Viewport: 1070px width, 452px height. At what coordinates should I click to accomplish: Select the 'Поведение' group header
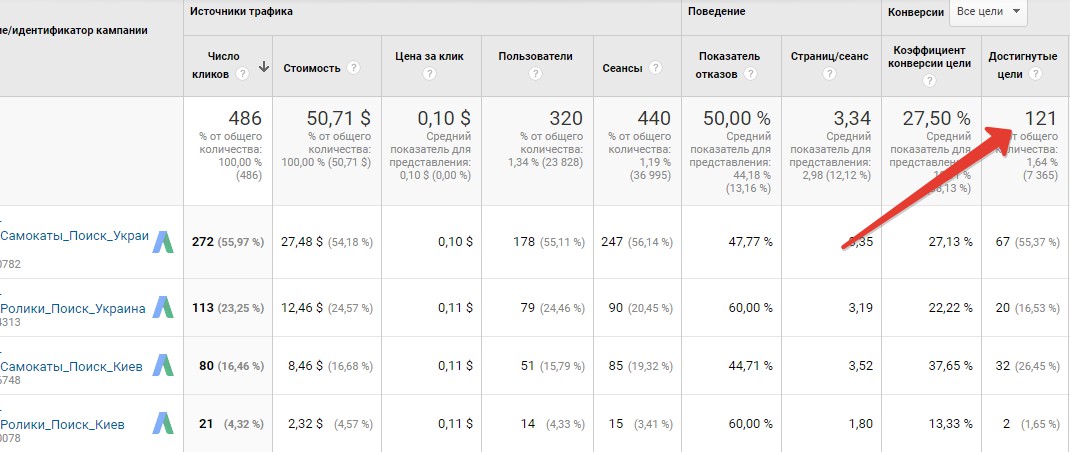click(717, 12)
